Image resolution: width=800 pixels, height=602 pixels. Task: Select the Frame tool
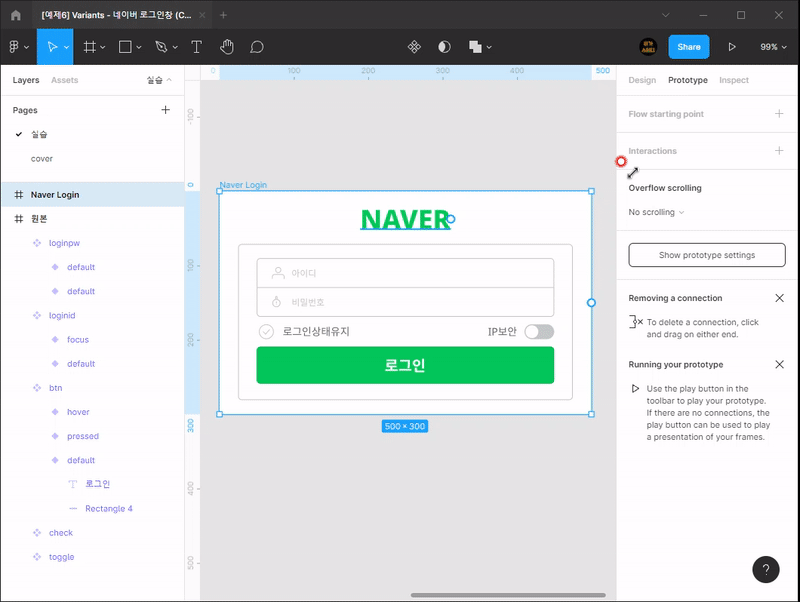(90, 47)
